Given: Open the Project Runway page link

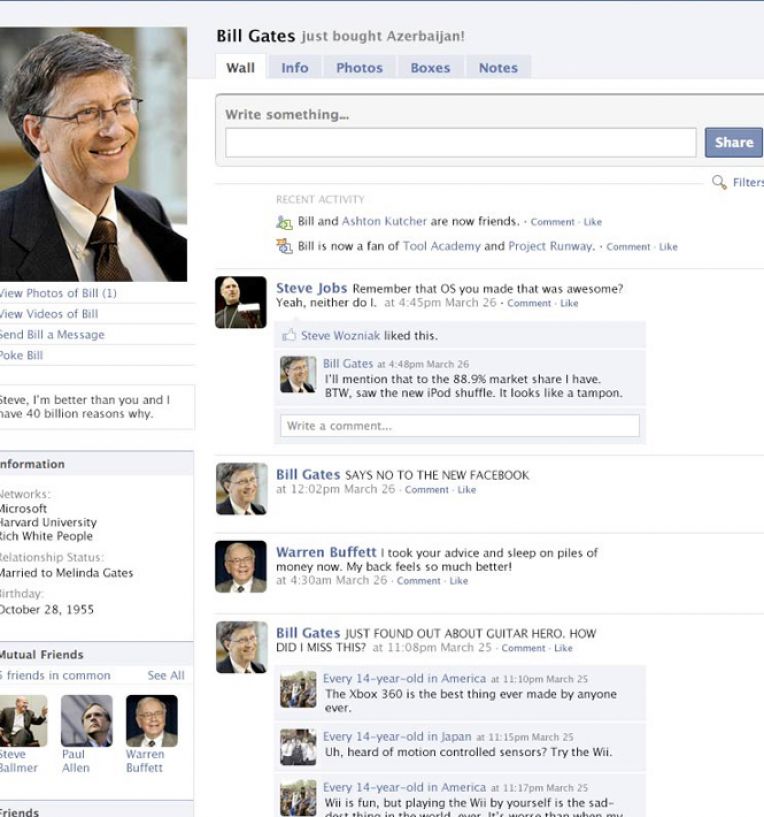Looking at the screenshot, I should click(551, 246).
